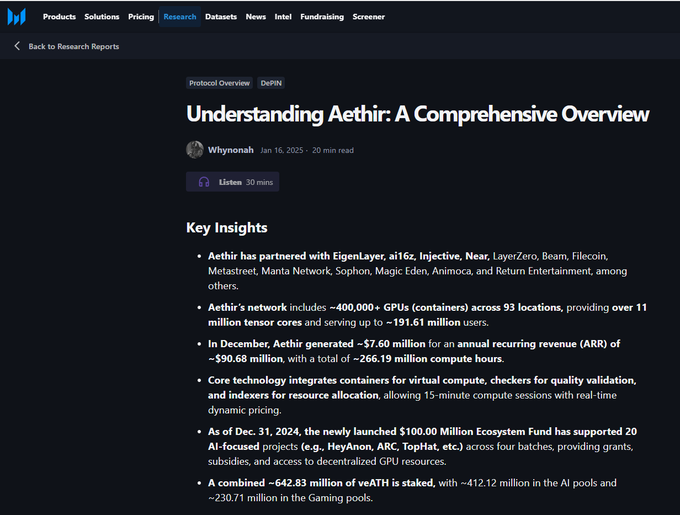Screen dimensions: 680x515
Task: Open the Datasets nav item
Action: click(x=221, y=17)
